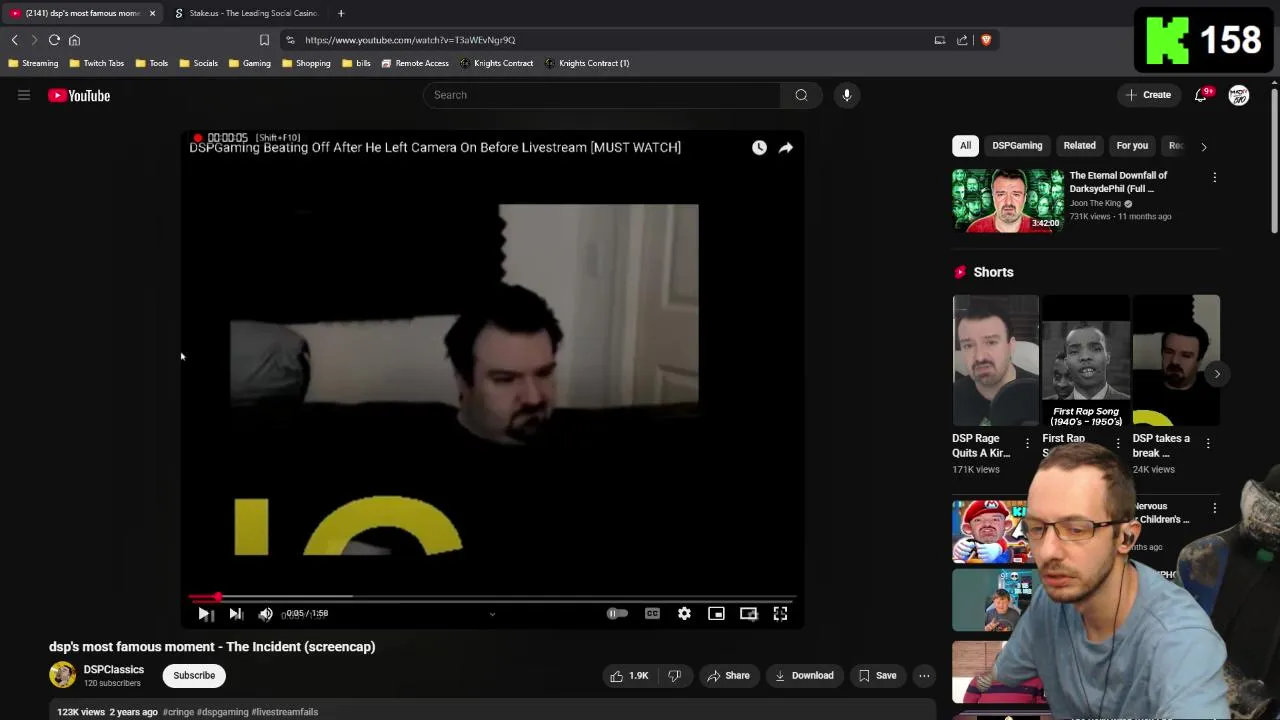This screenshot has height=720, width=1280.
Task: Like the video (1.9K thumbs up)
Action: pyautogui.click(x=629, y=676)
